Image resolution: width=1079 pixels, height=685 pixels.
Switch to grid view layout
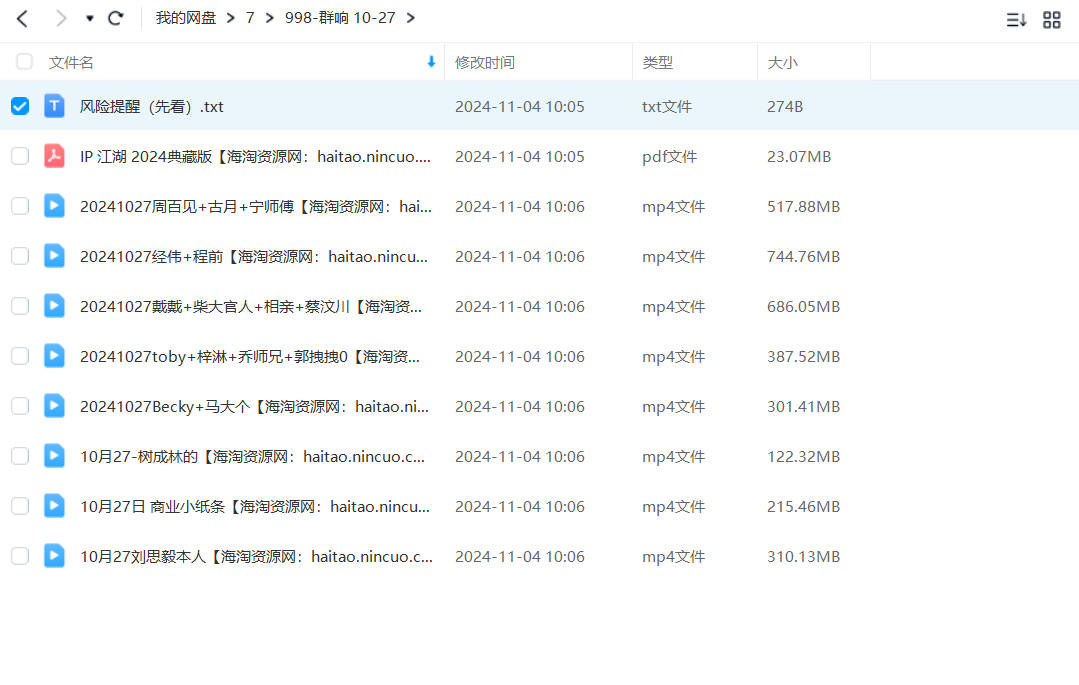[x=1051, y=20]
